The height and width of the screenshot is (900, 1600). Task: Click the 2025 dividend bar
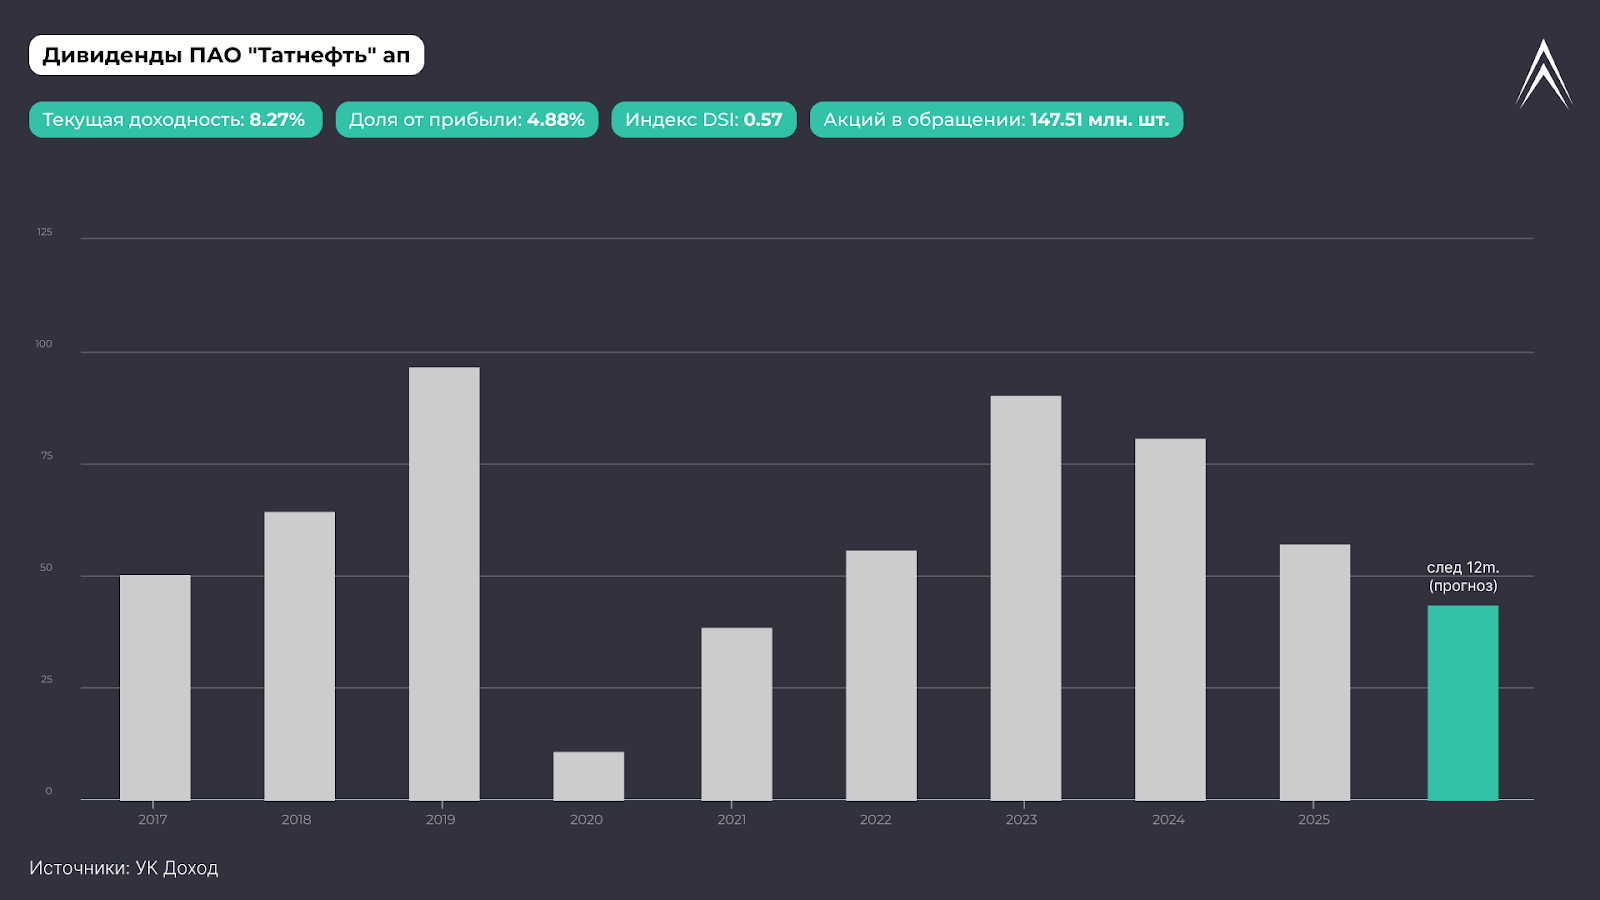[x=1315, y=672]
